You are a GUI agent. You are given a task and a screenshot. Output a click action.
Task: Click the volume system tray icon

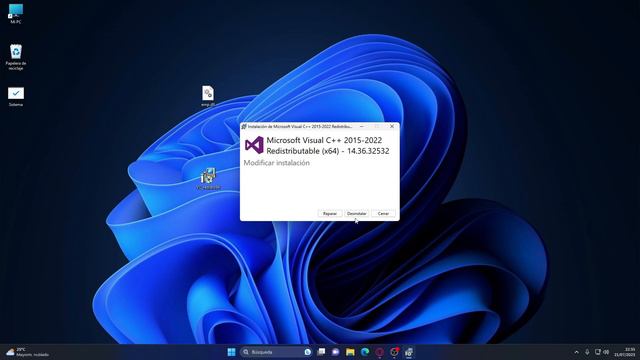click(606, 352)
